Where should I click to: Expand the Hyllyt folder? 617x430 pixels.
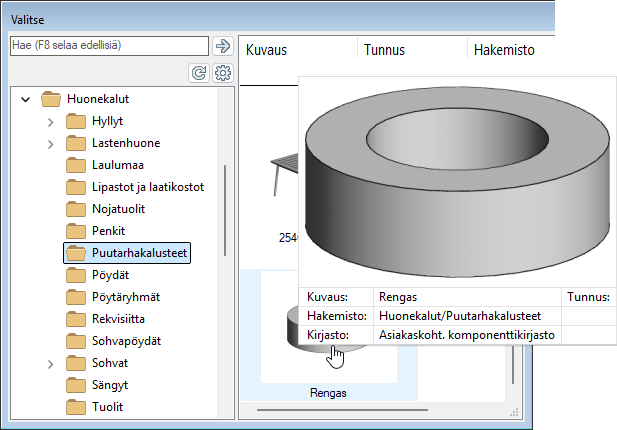pos(50,121)
